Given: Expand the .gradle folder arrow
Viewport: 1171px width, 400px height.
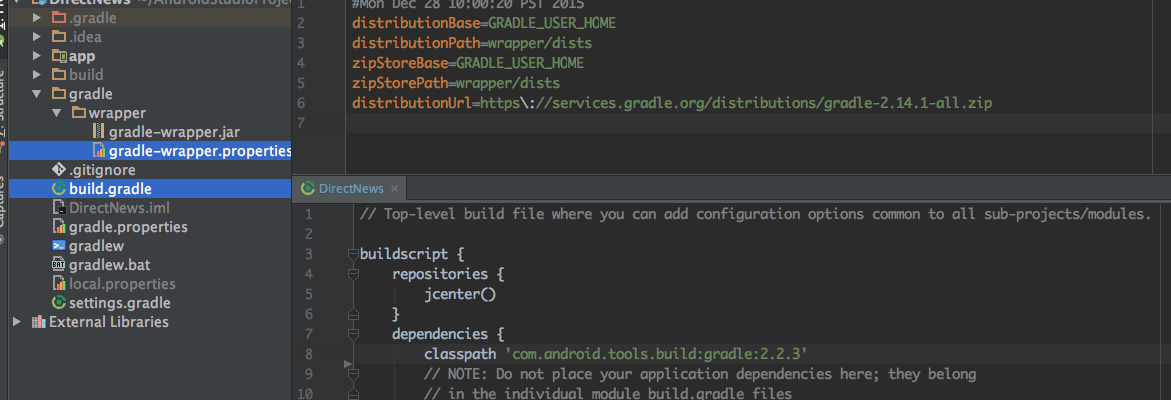Looking at the screenshot, I should pos(37,17).
